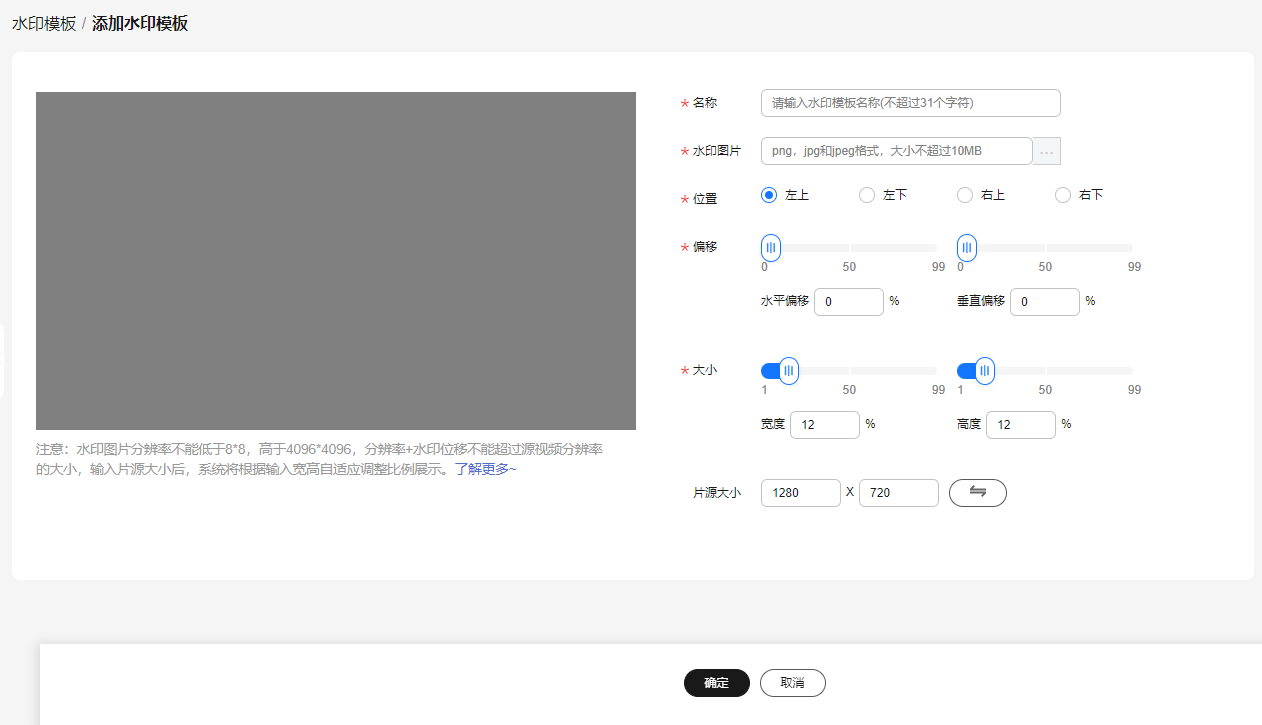The image size is (1262, 725).
Task: Select the 左下 position radio button
Action: click(x=867, y=195)
